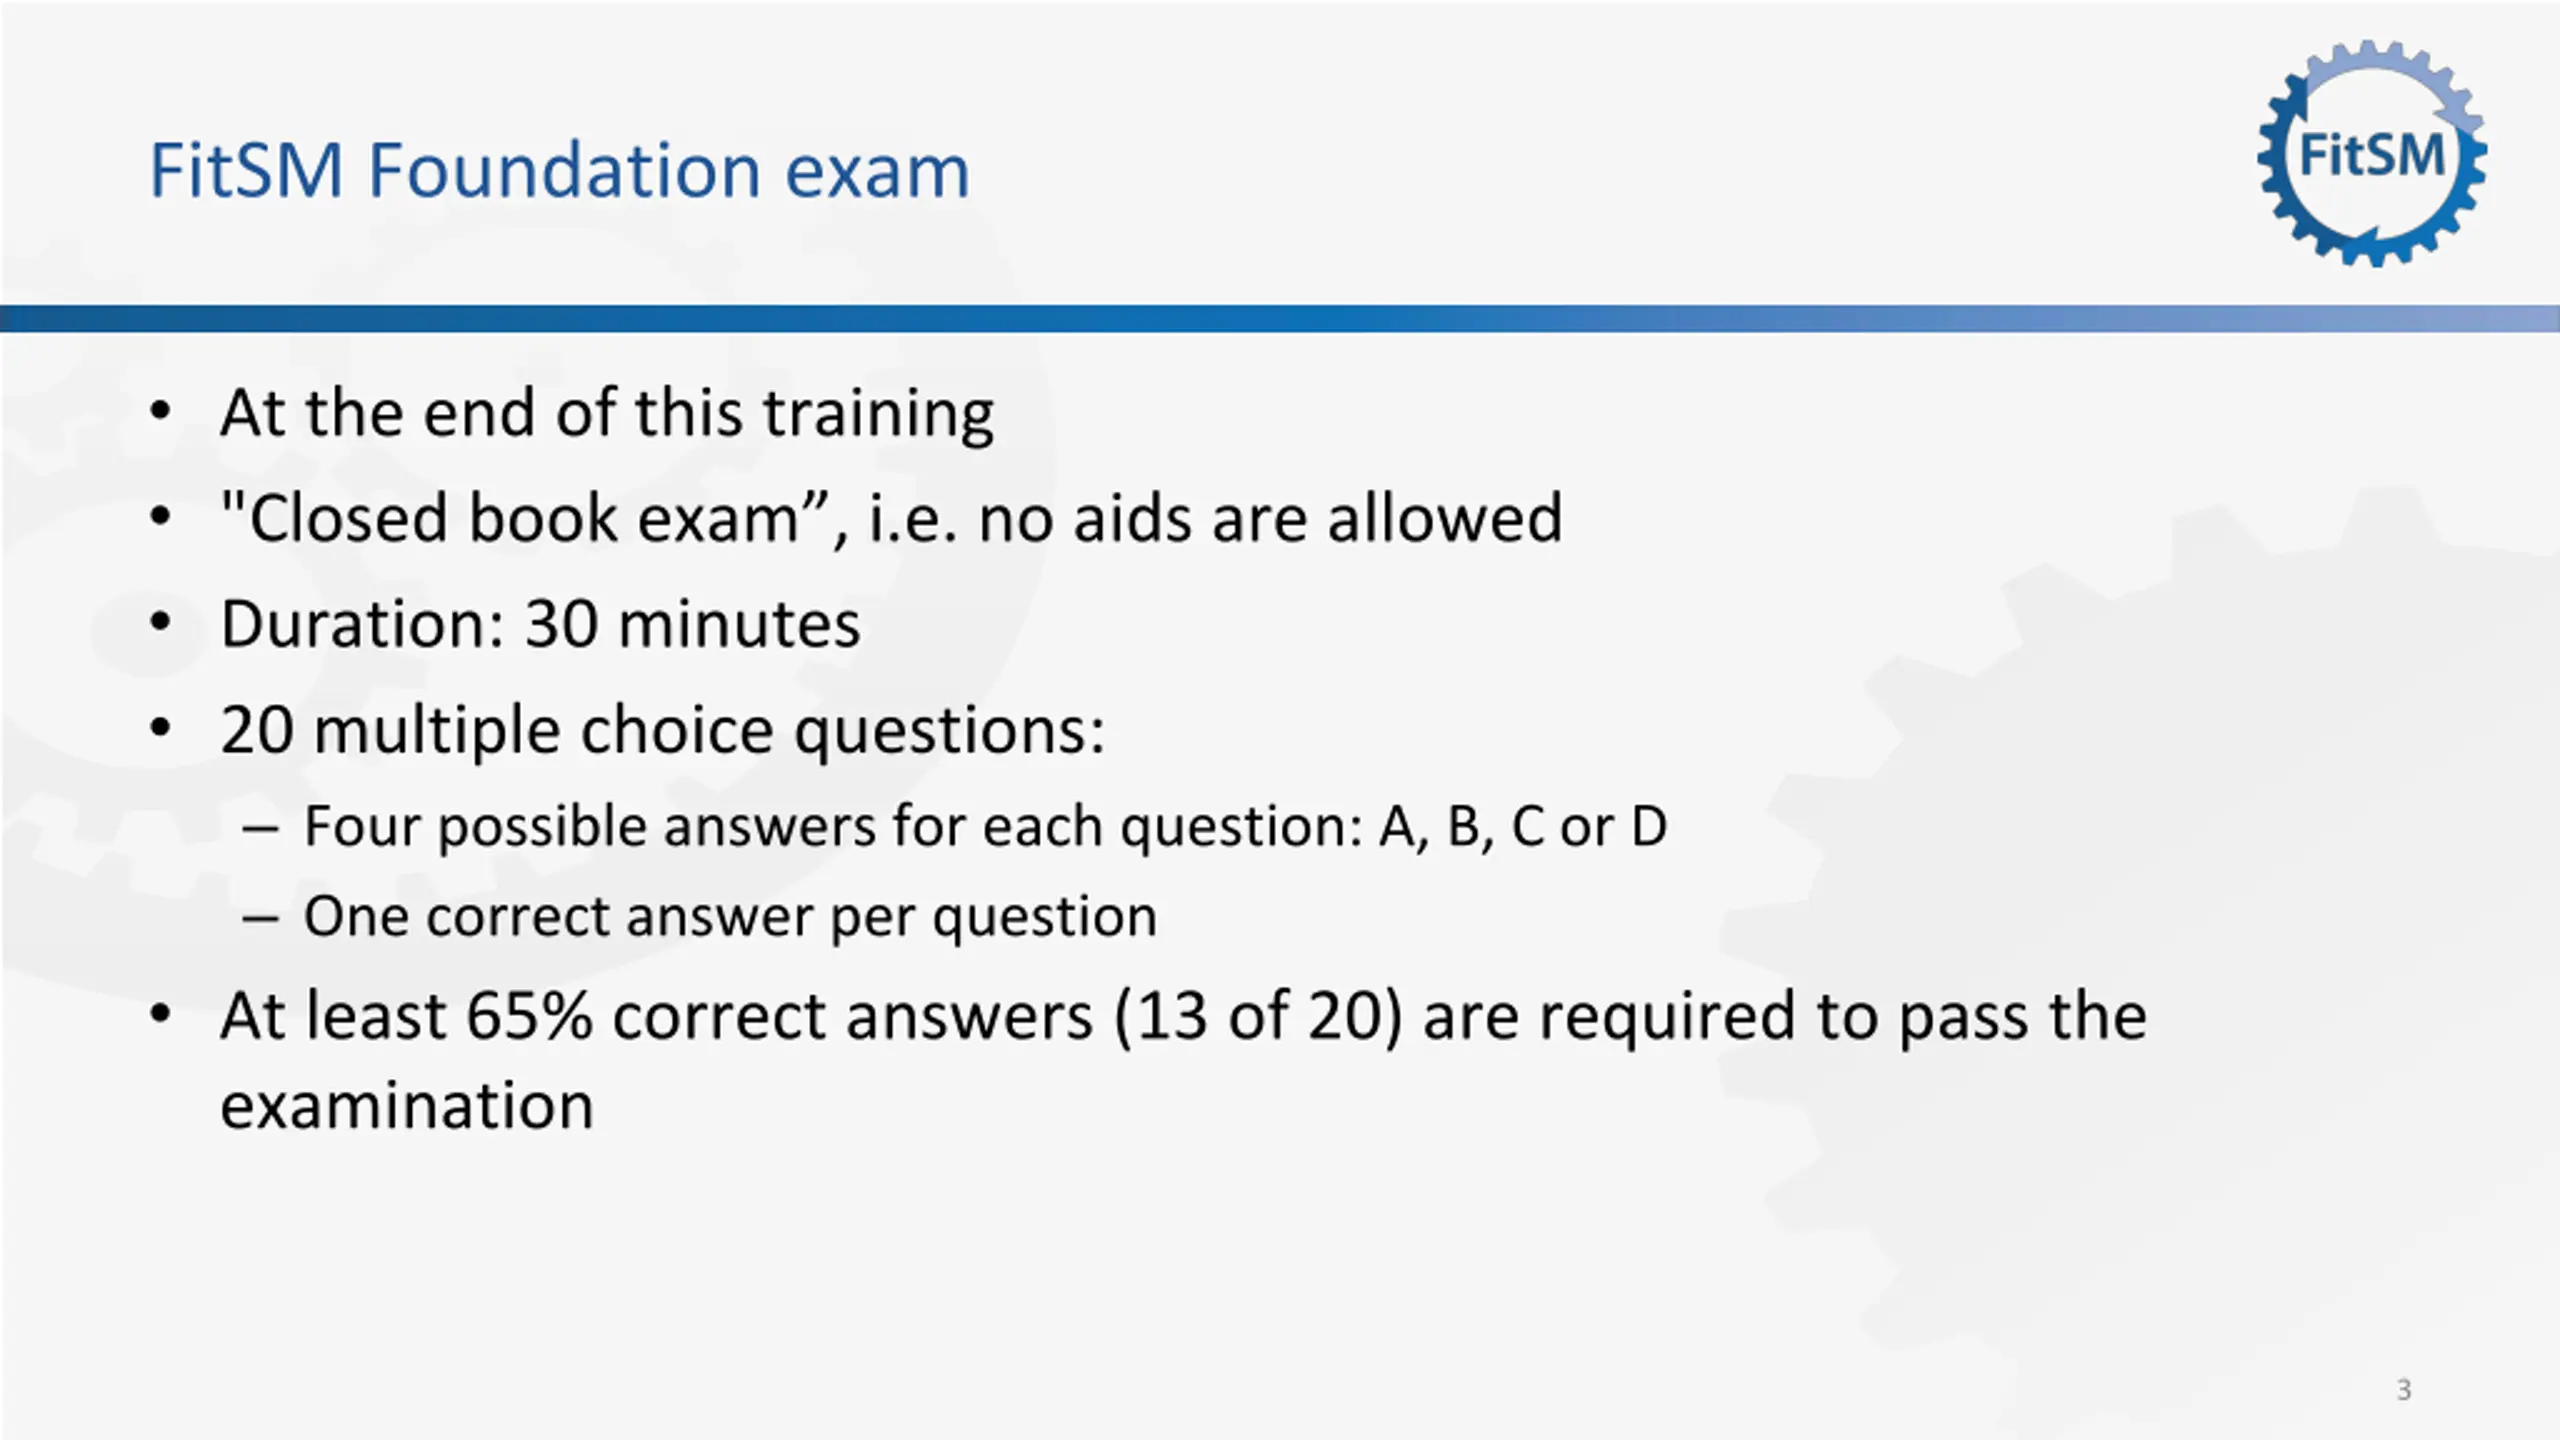Image resolution: width=2560 pixels, height=1440 pixels.
Task: Click the slide title FitSM Foundation exam
Action: (x=559, y=170)
